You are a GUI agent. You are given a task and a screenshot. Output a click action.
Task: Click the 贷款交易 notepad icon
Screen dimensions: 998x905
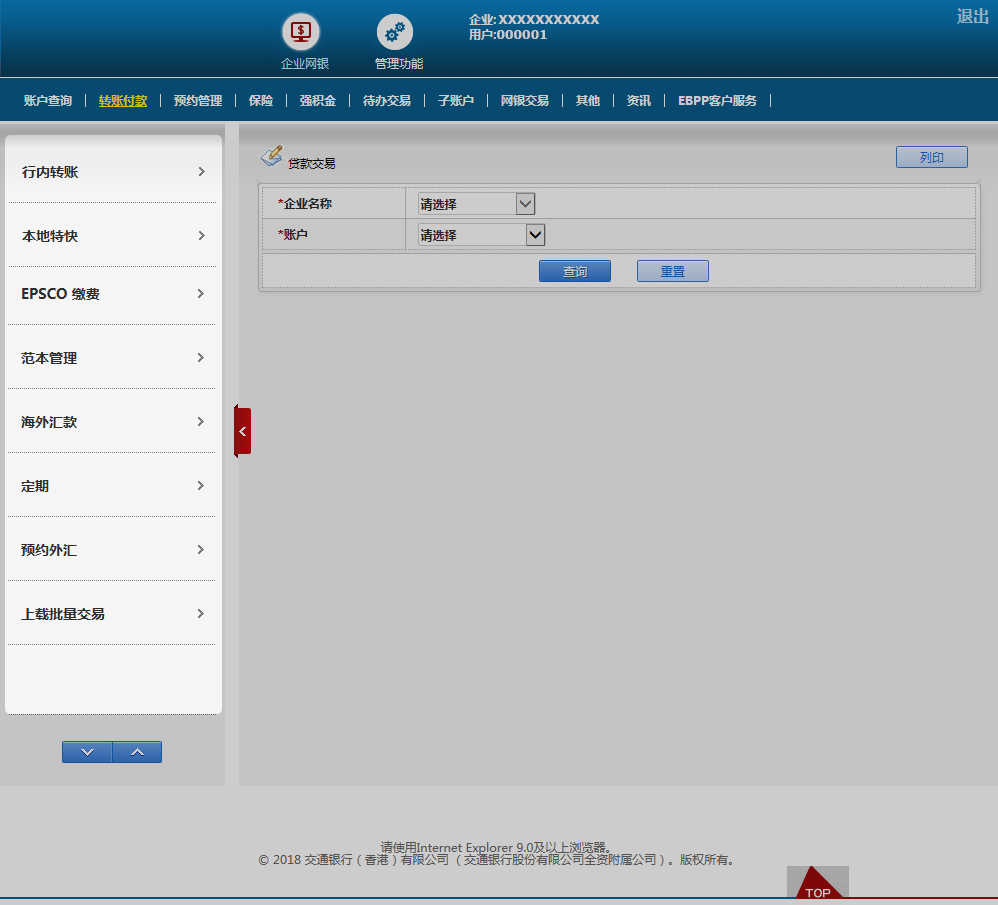pos(271,156)
